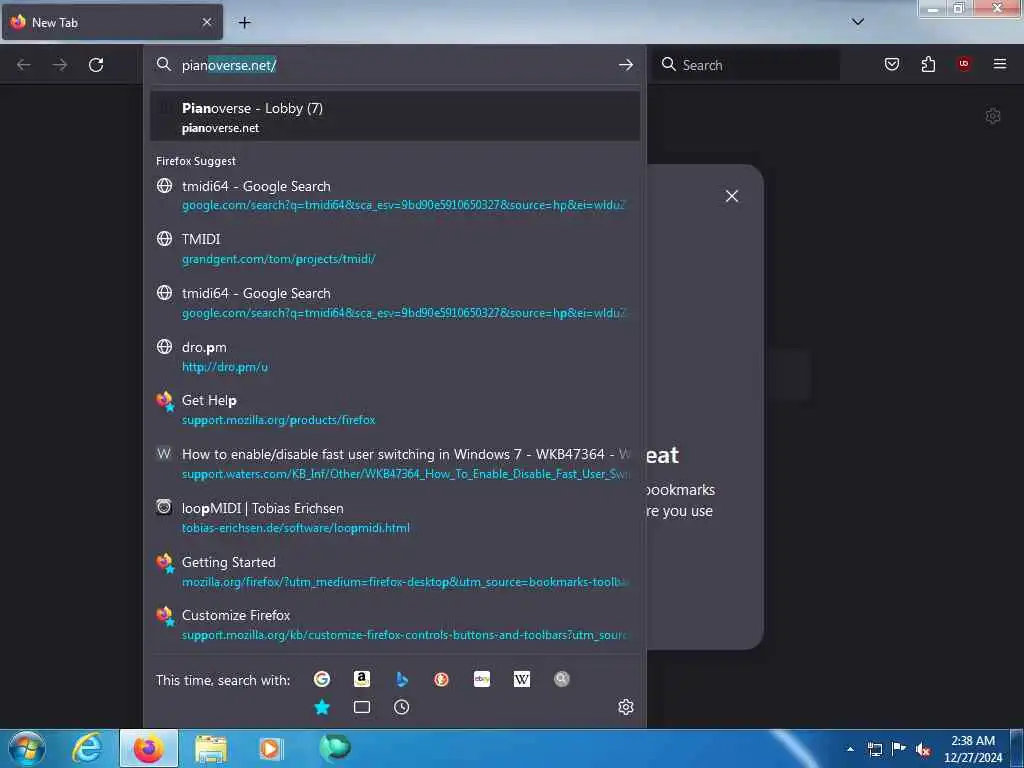This screenshot has height=768, width=1024.
Task: Open the TMIDI grandgent.com suggestion
Action: [x=394, y=249]
